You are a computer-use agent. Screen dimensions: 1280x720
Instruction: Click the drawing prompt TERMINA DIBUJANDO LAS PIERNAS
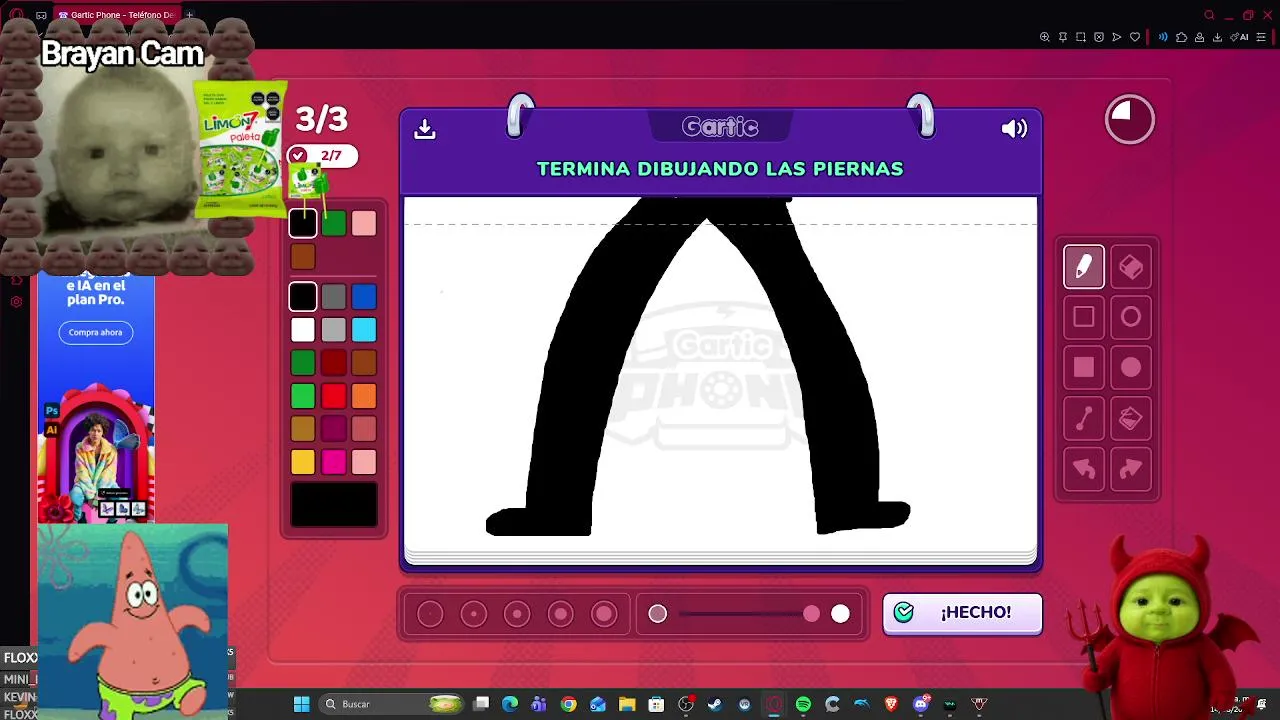tap(720, 169)
